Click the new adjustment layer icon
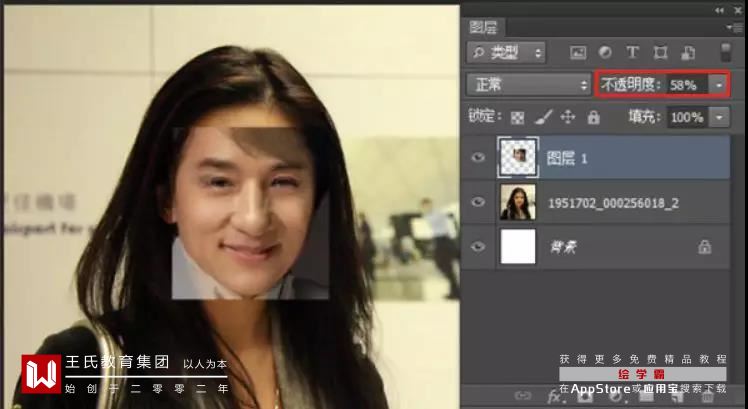 (x=615, y=396)
